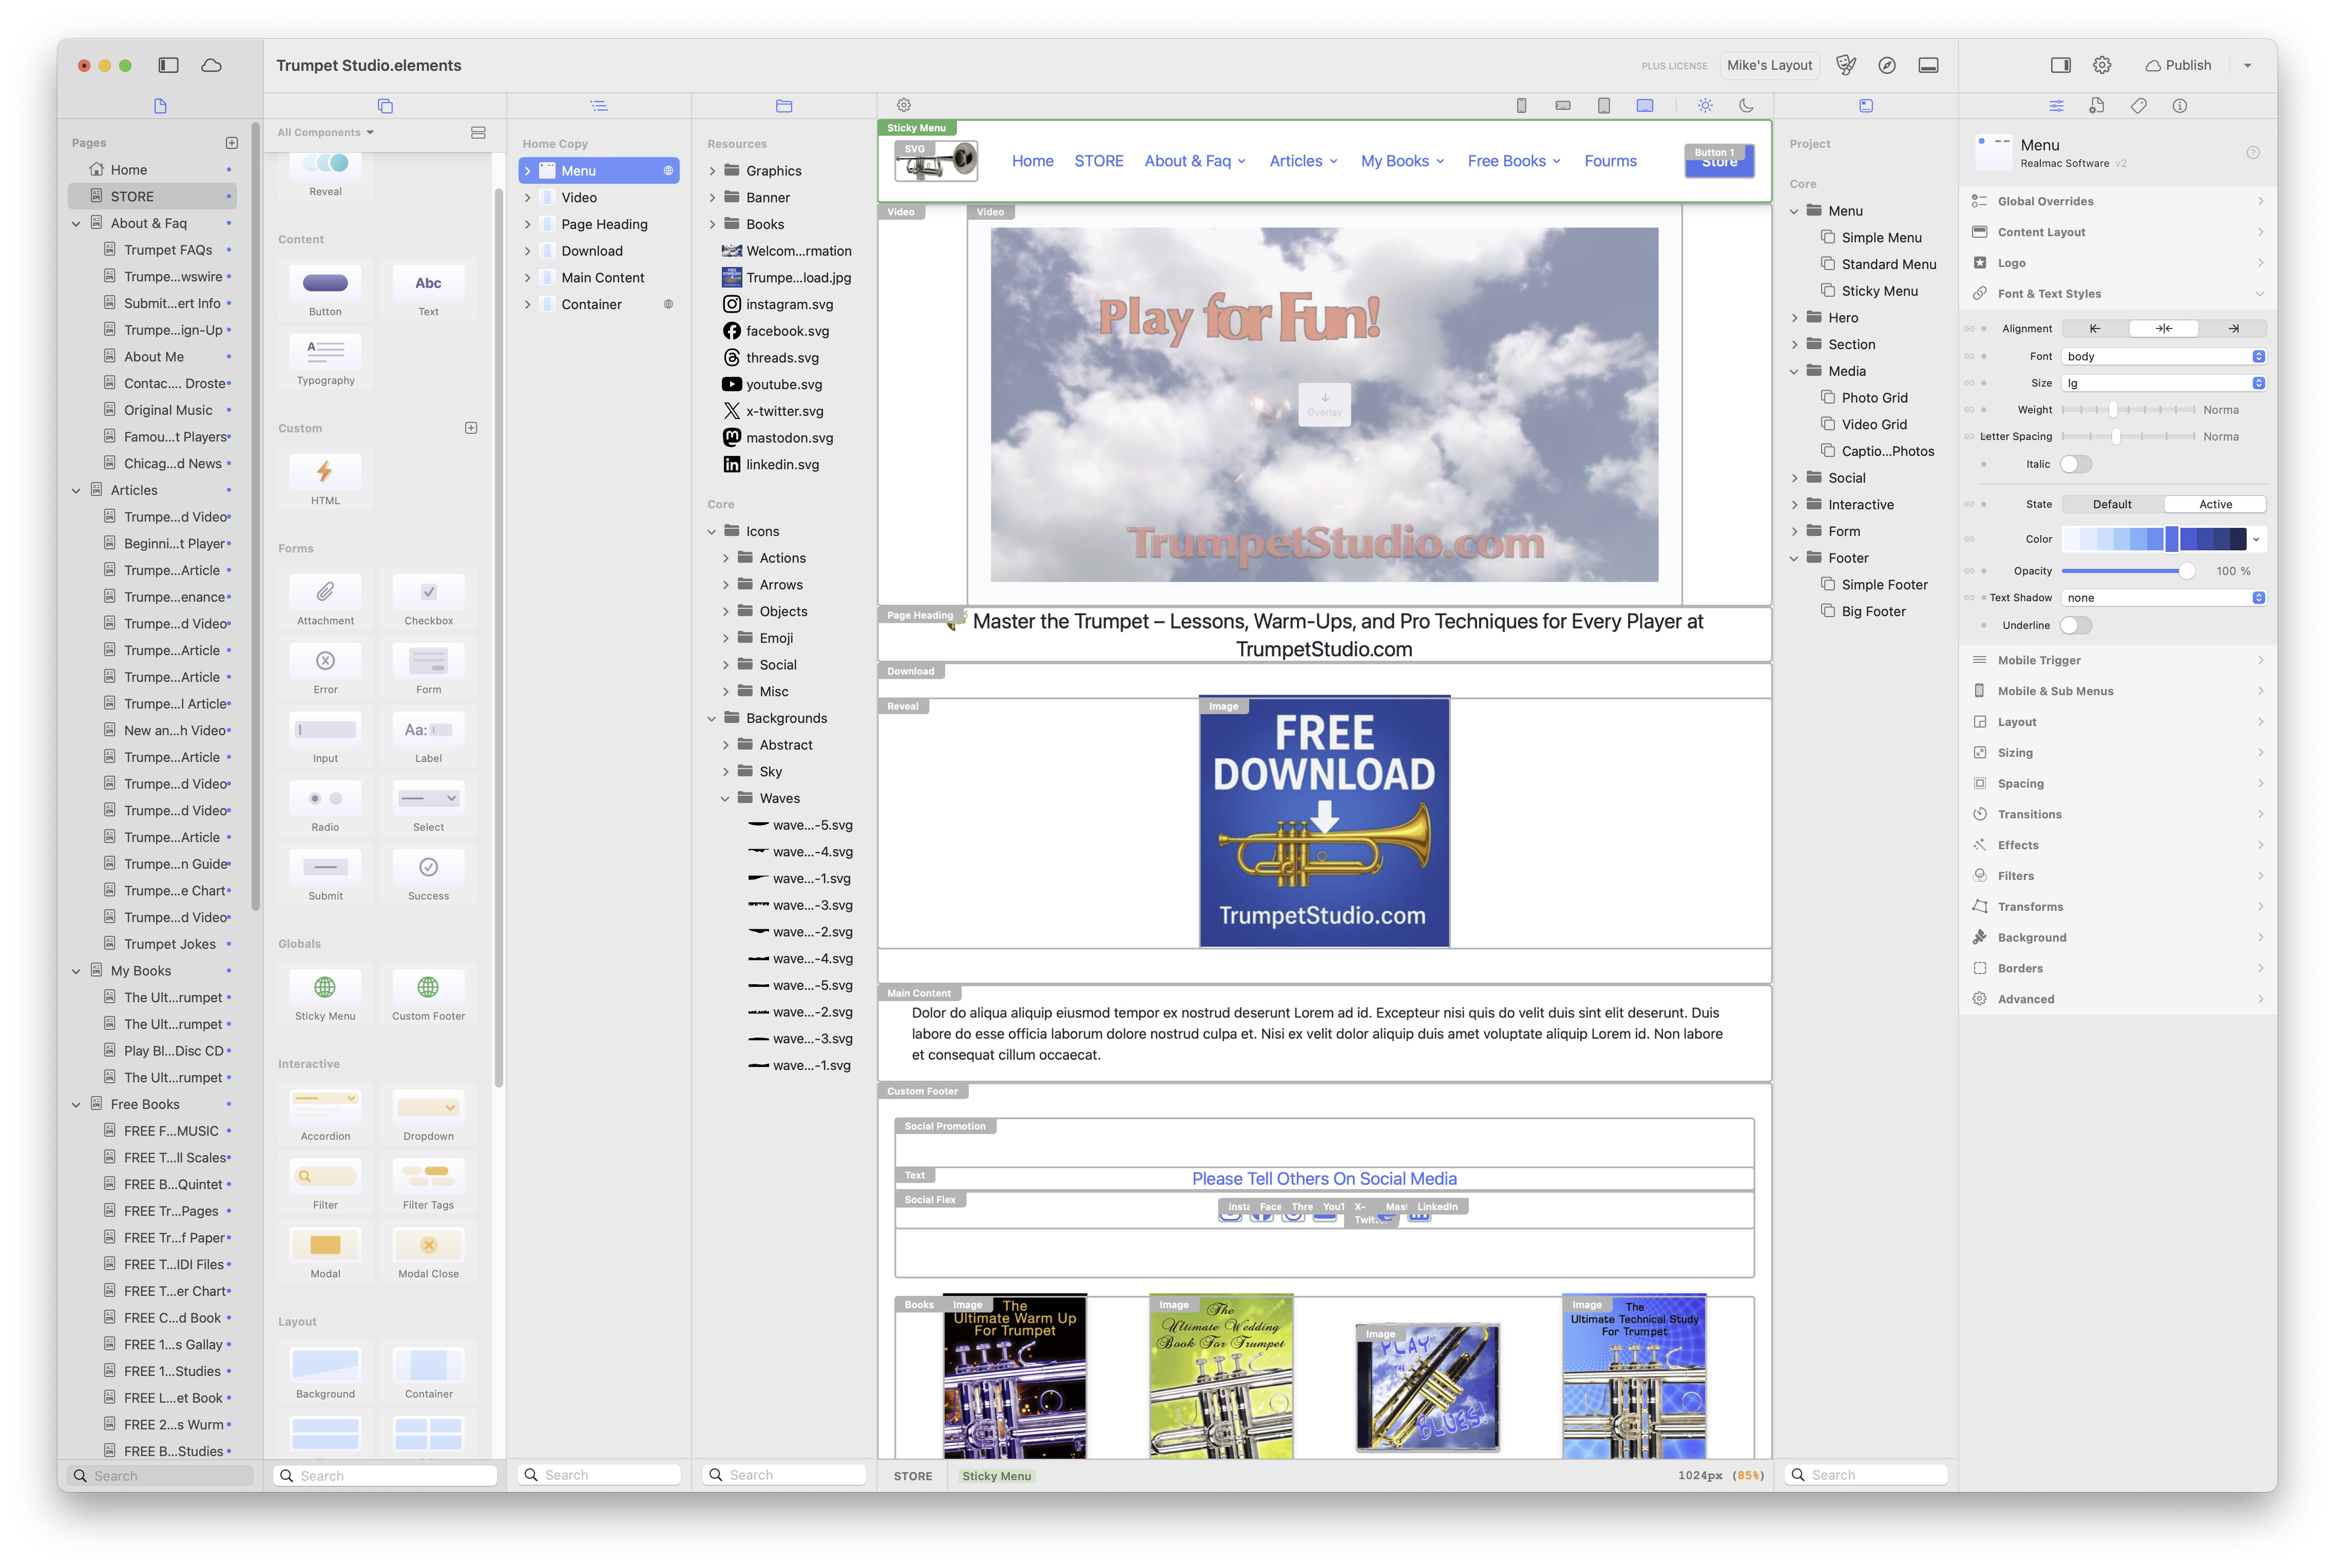This screenshot has width=2335, height=1568.
Task: Select the tablet breakpoint icon
Action: [x=1603, y=106]
